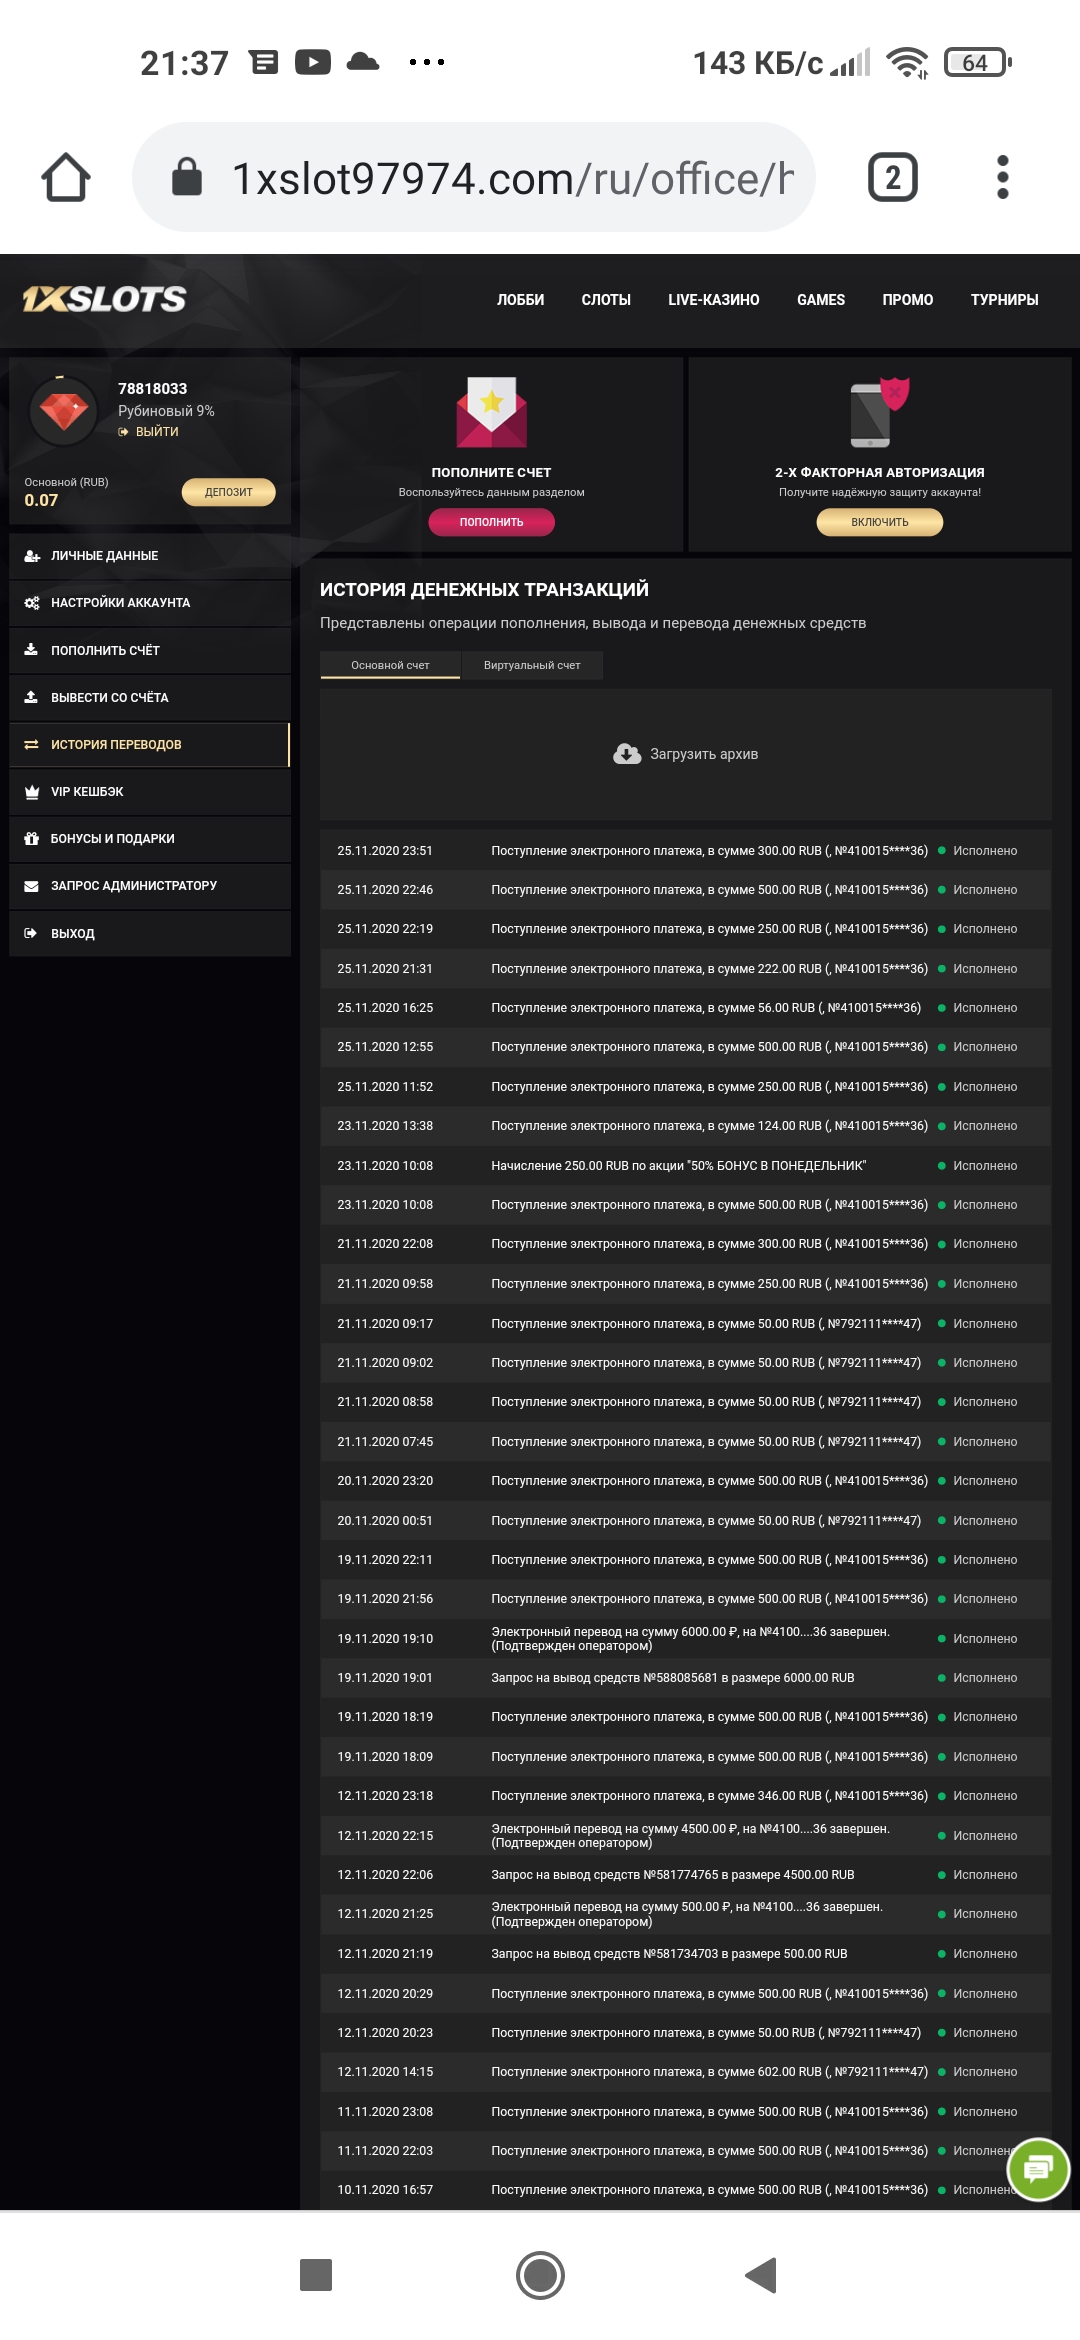Select the 25.11.2020 23:51 transaction row

pyautogui.click(x=686, y=851)
